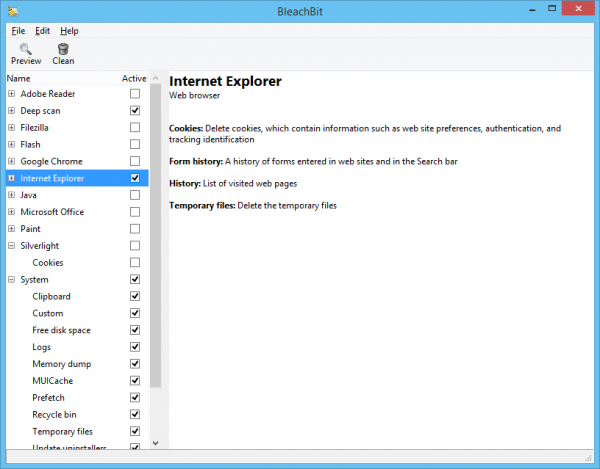Select the Google Chrome row
The height and width of the screenshot is (469, 600).
(77, 161)
